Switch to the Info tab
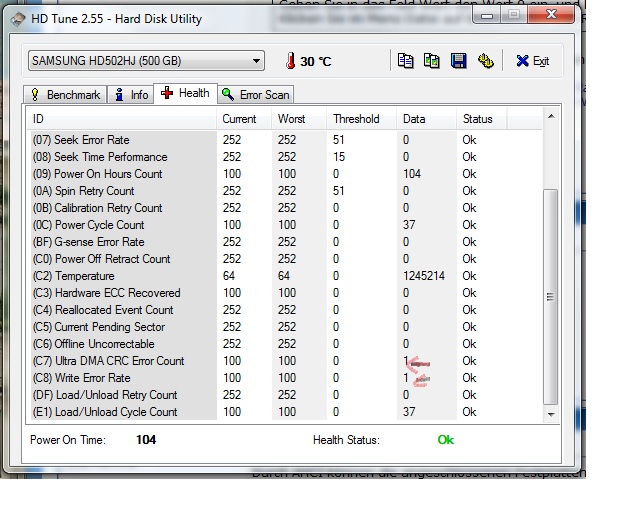Screen dimensions: 639x527 click(131, 95)
